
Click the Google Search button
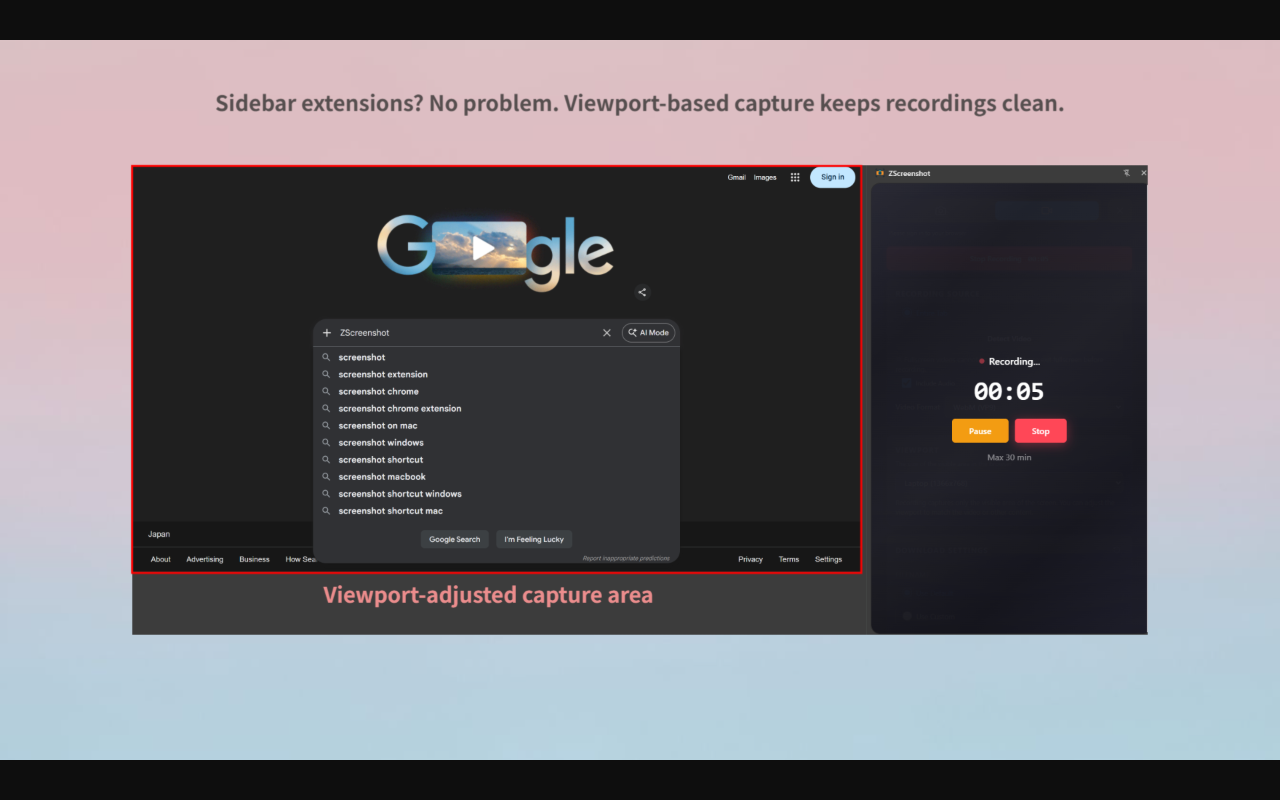pos(455,539)
